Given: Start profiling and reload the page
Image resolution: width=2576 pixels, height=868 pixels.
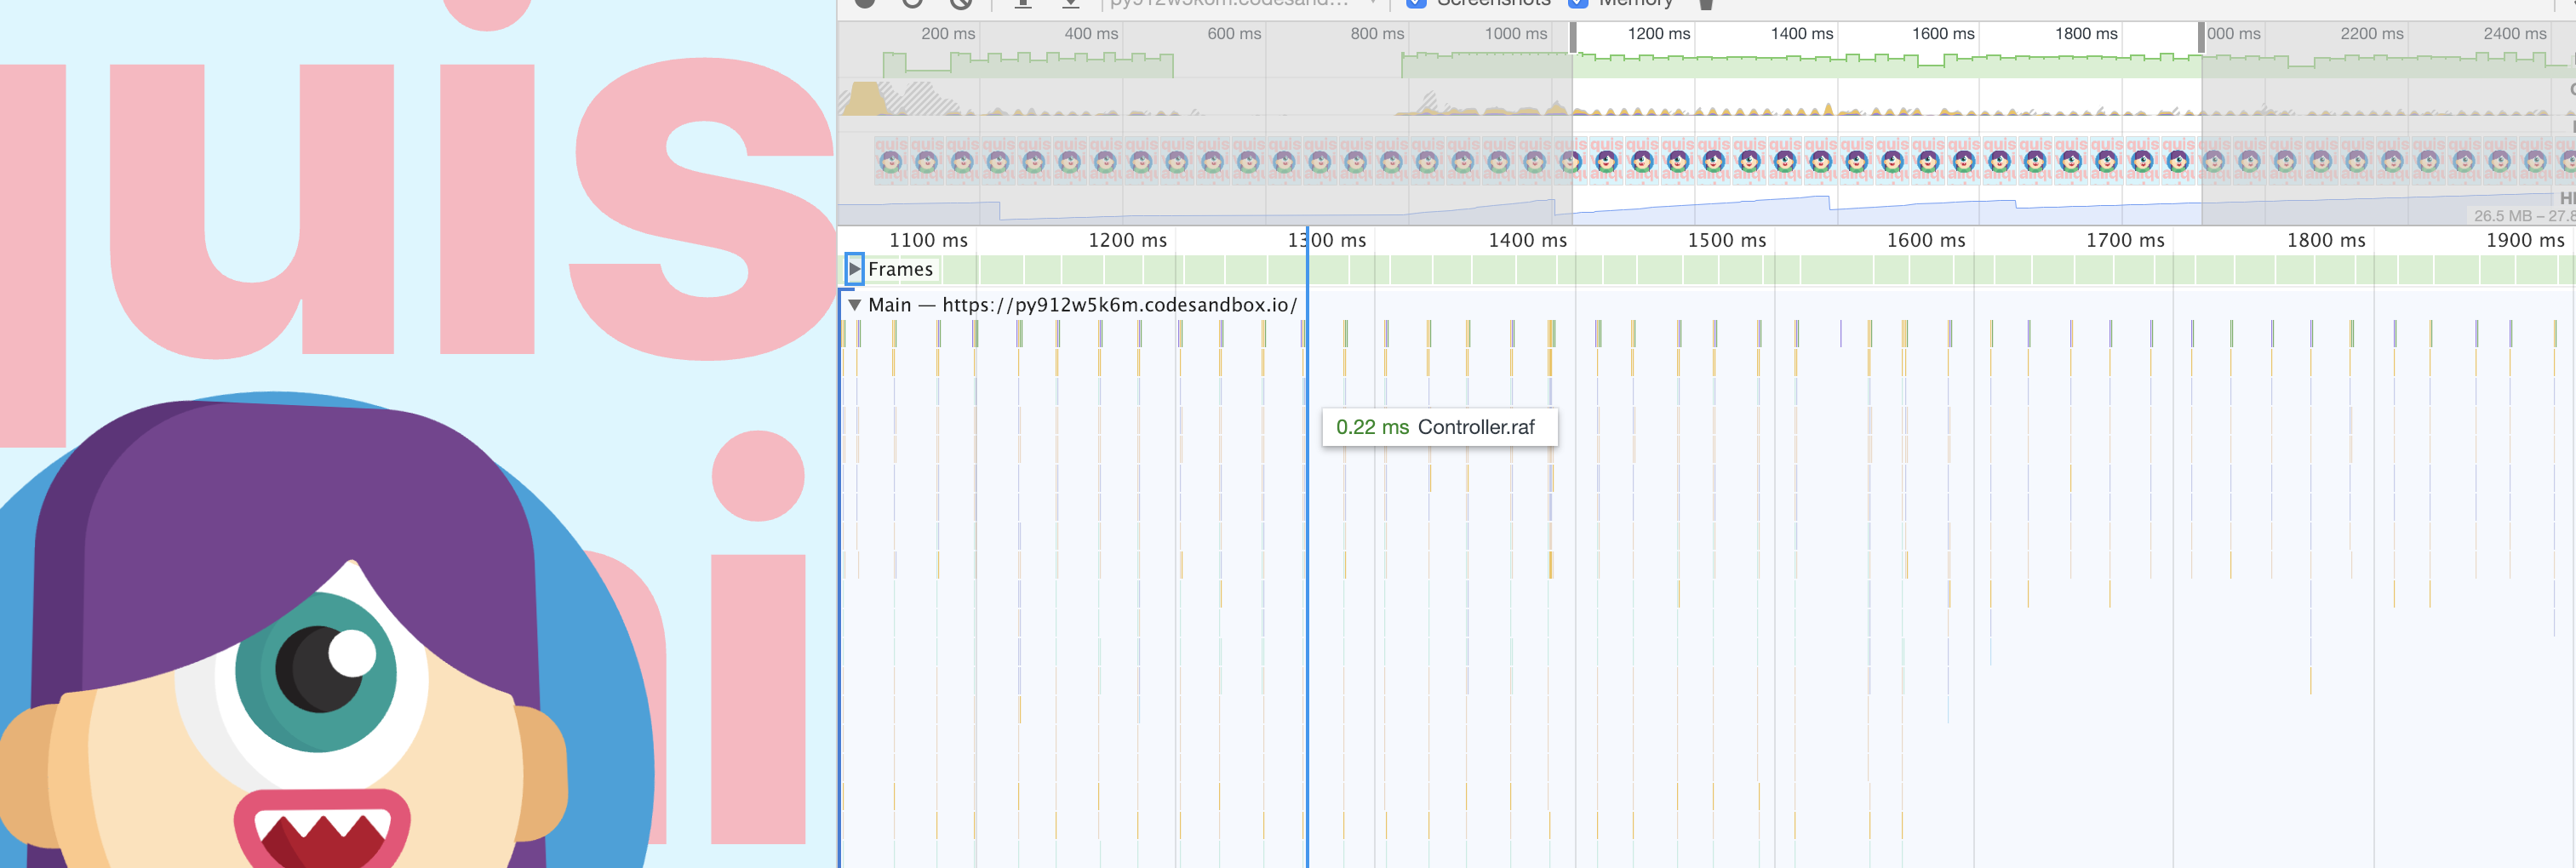Looking at the screenshot, I should point(911,3).
